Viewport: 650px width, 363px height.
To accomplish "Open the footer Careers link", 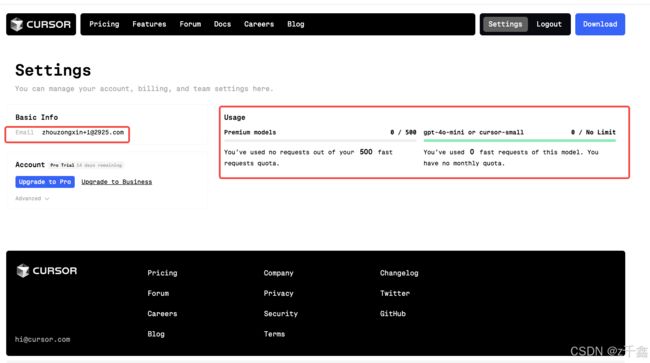I will (162, 314).
